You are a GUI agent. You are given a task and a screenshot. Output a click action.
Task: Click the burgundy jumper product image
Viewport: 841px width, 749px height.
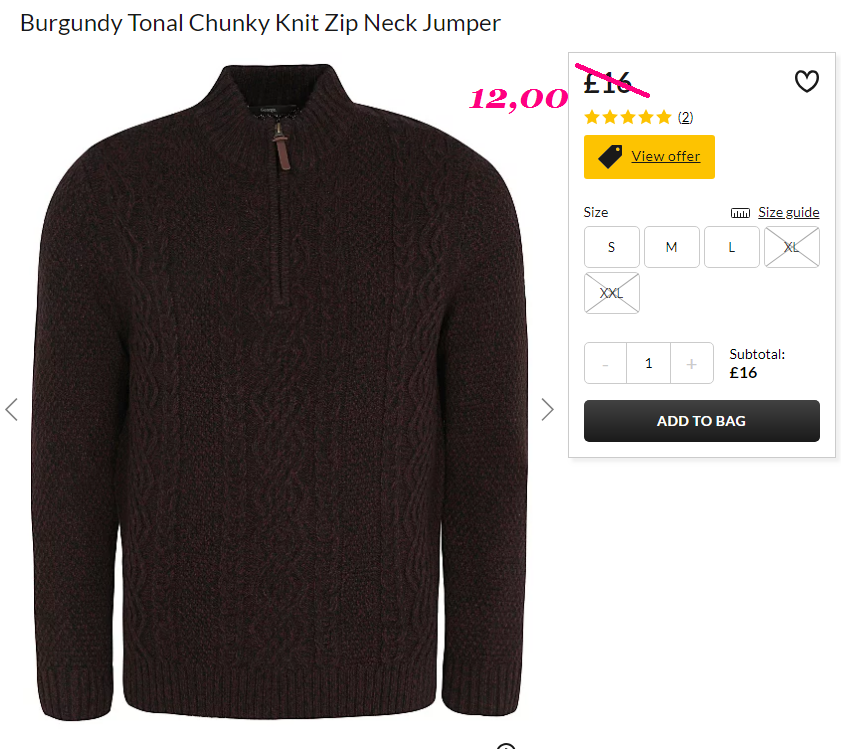[279, 392]
